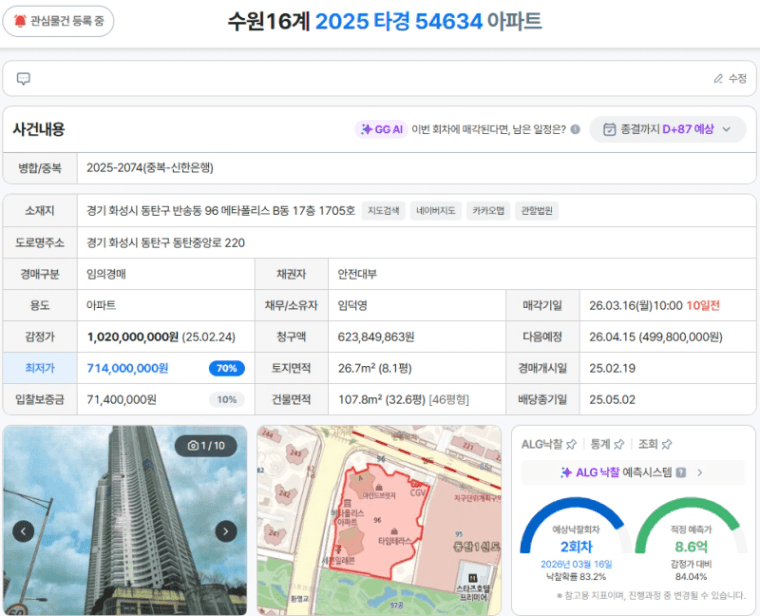
Task: Open 지도검색 for the property address
Action: point(384,211)
